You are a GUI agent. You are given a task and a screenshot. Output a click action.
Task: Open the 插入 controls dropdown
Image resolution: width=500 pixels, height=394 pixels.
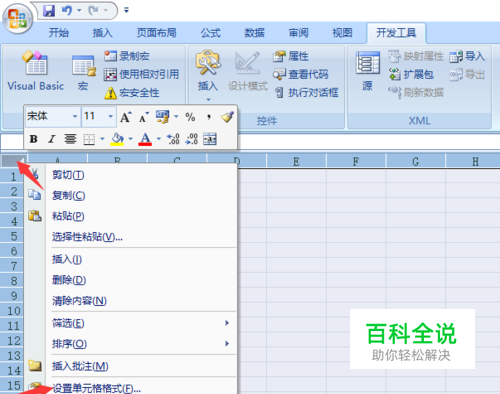(x=208, y=75)
